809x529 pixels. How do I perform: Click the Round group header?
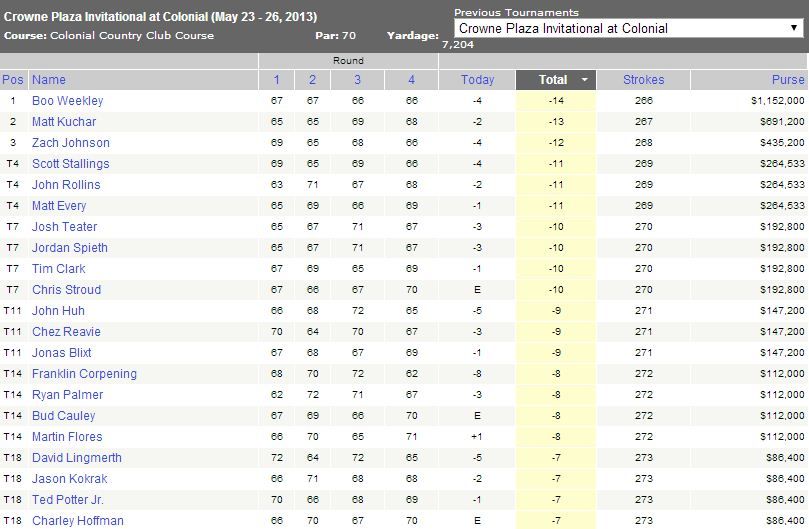click(x=348, y=61)
